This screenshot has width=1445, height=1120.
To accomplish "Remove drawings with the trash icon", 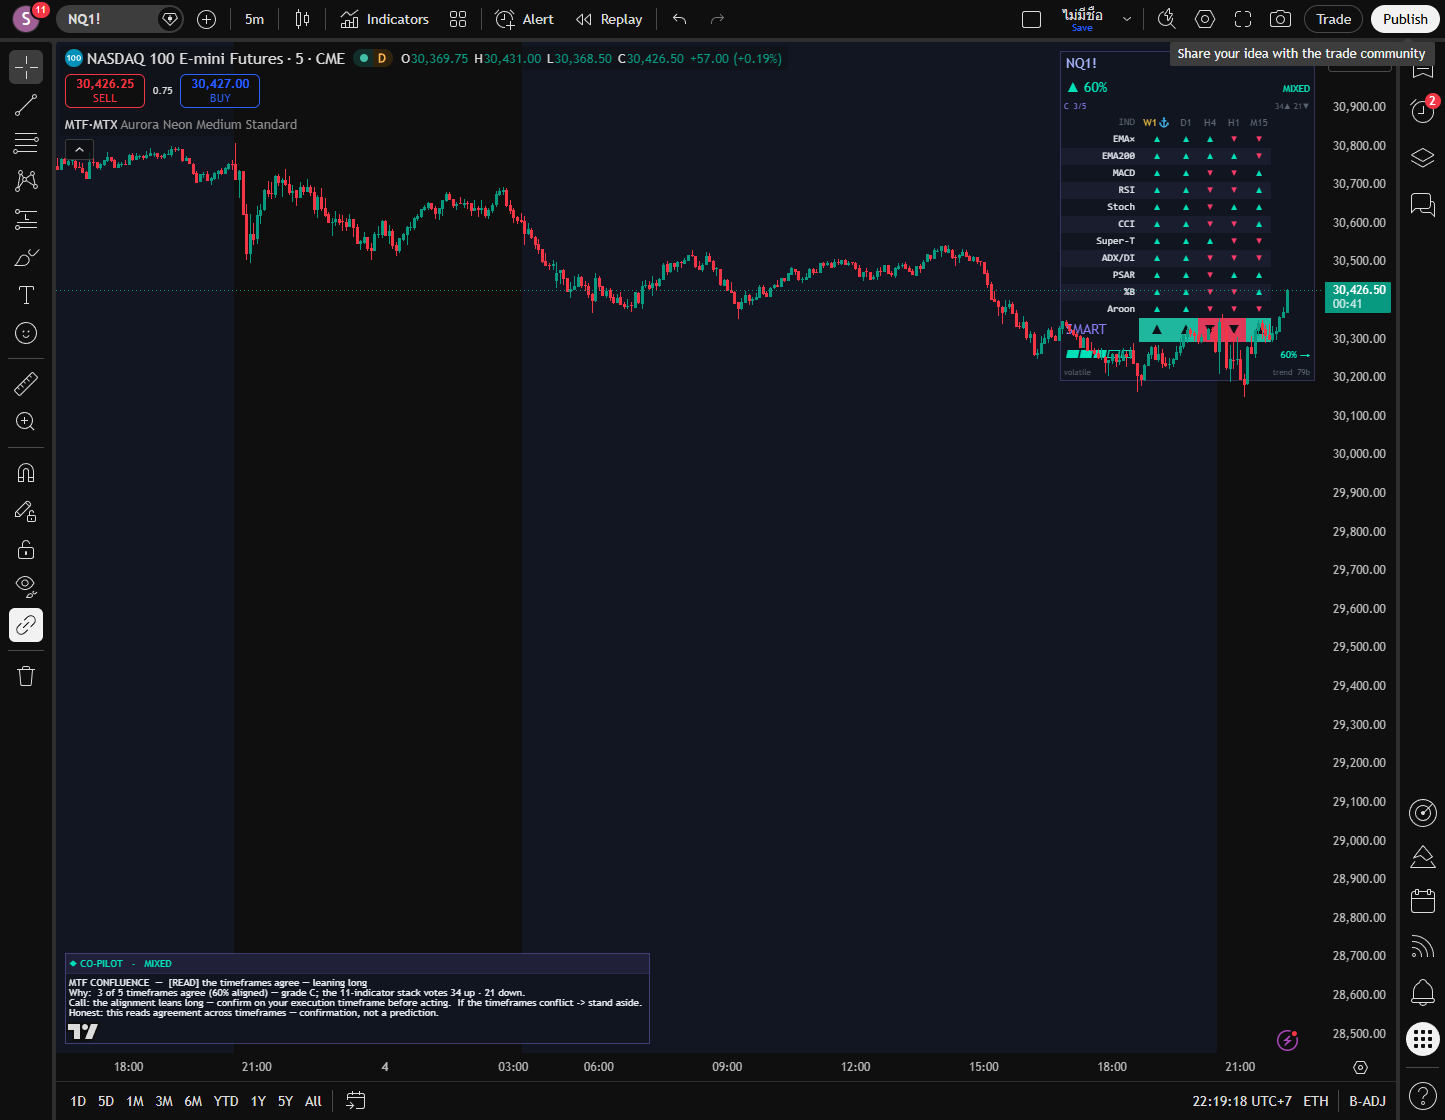I will pyautogui.click(x=26, y=676).
